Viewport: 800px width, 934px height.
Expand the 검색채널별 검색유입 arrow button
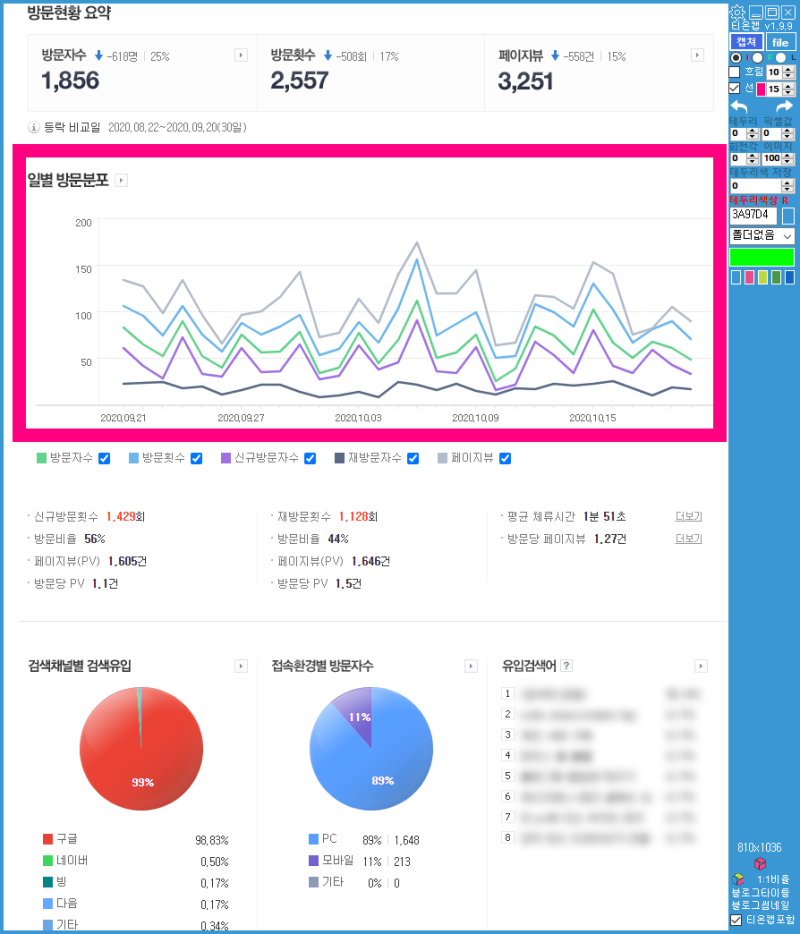pos(241,666)
